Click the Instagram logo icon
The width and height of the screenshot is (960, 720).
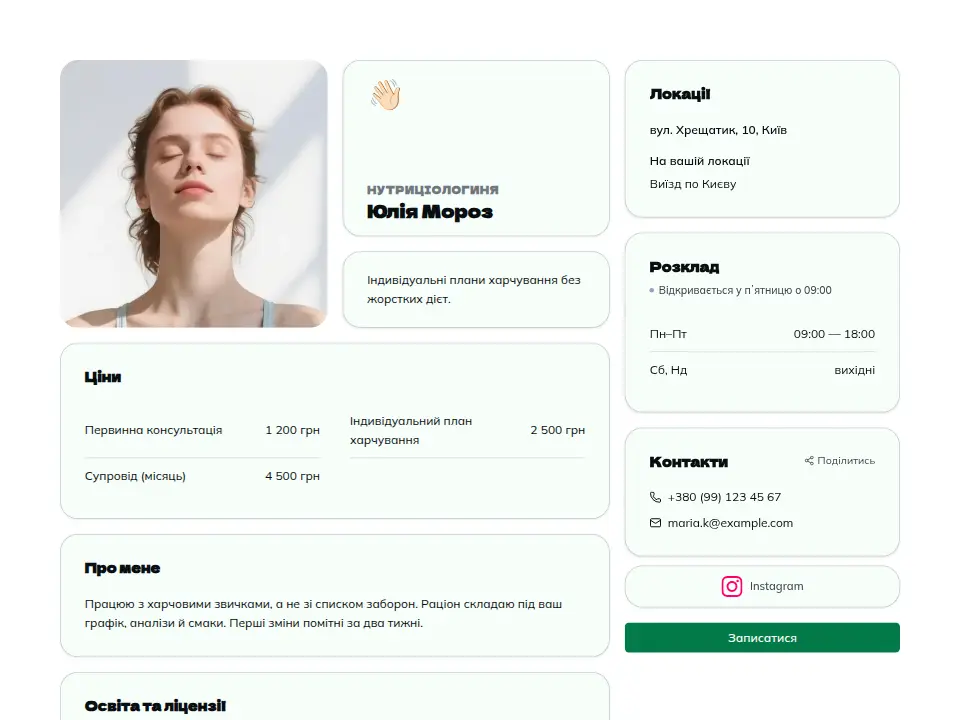click(x=732, y=586)
